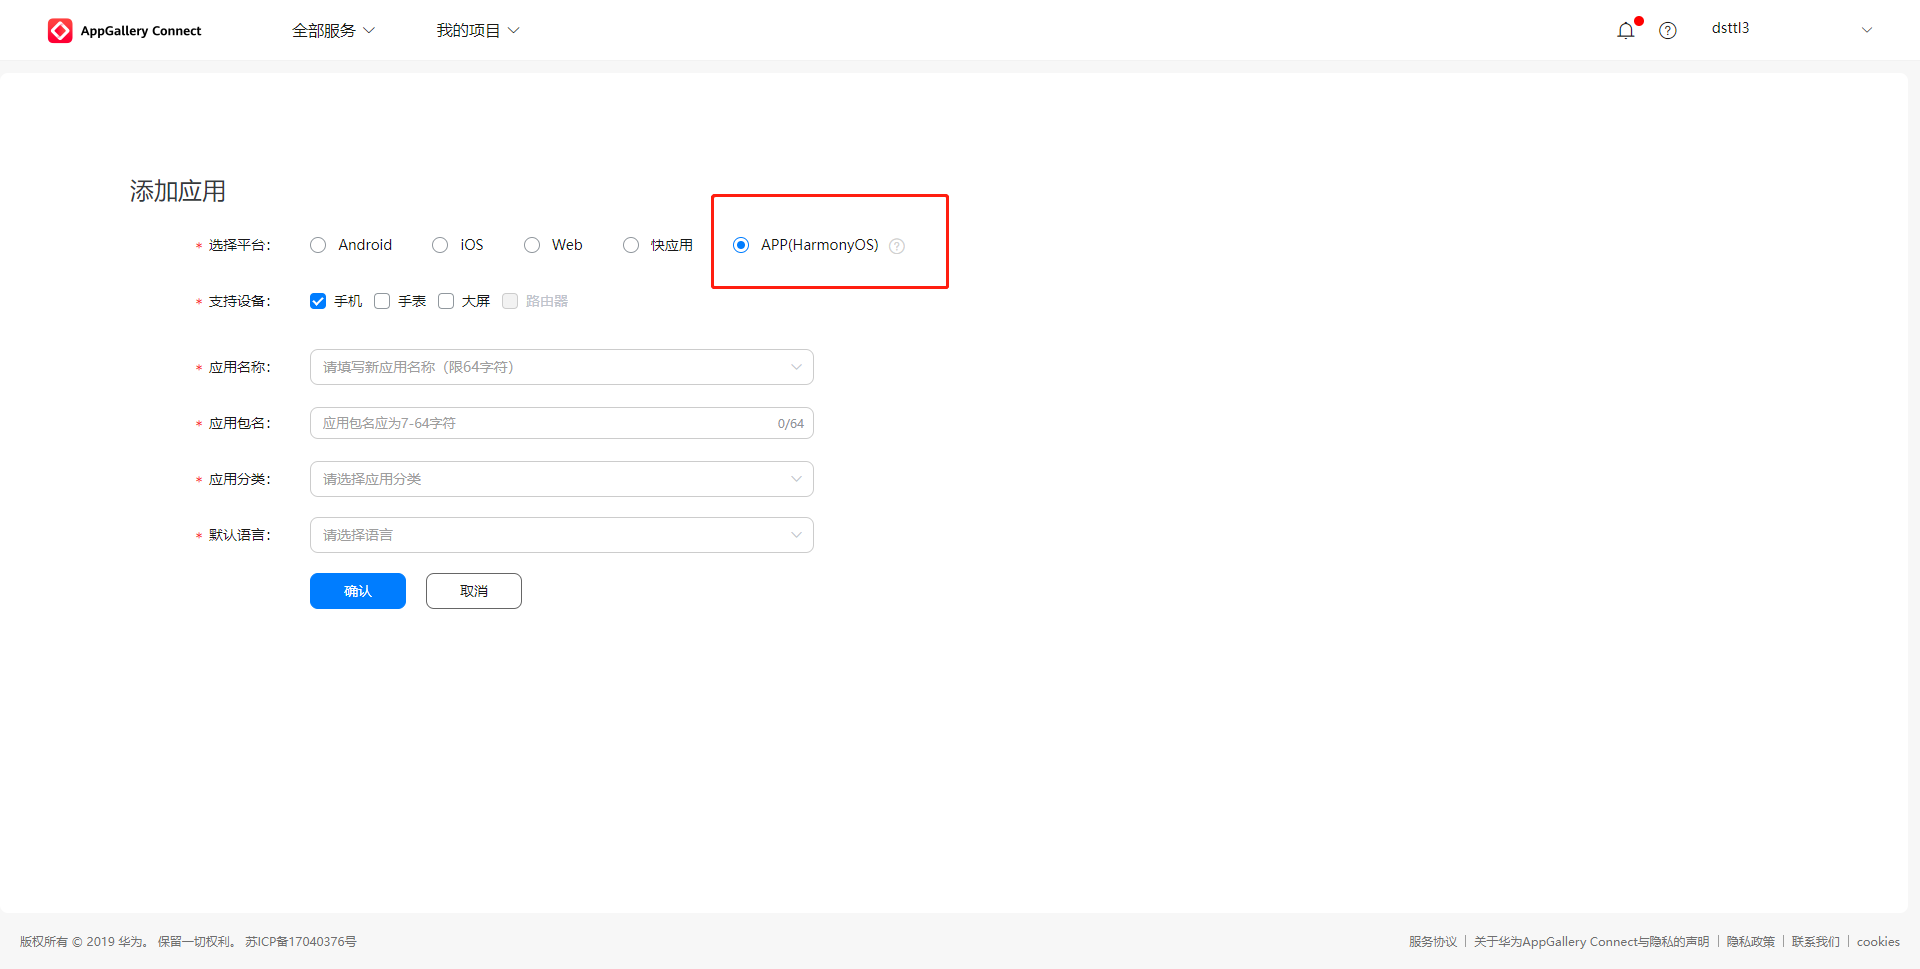Open the 应用名称 combo box
The image size is (1920, 969).
pos(562,367)
